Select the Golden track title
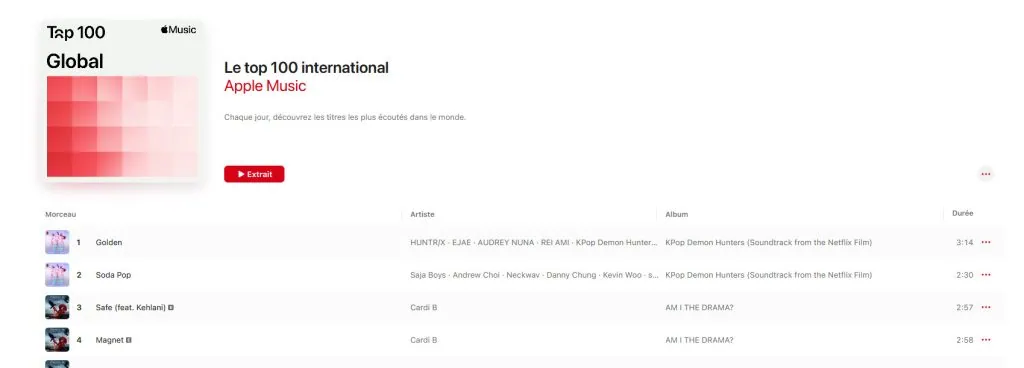Image resolution: width=1024 pixels, height=368 pixels. (108, 242)
